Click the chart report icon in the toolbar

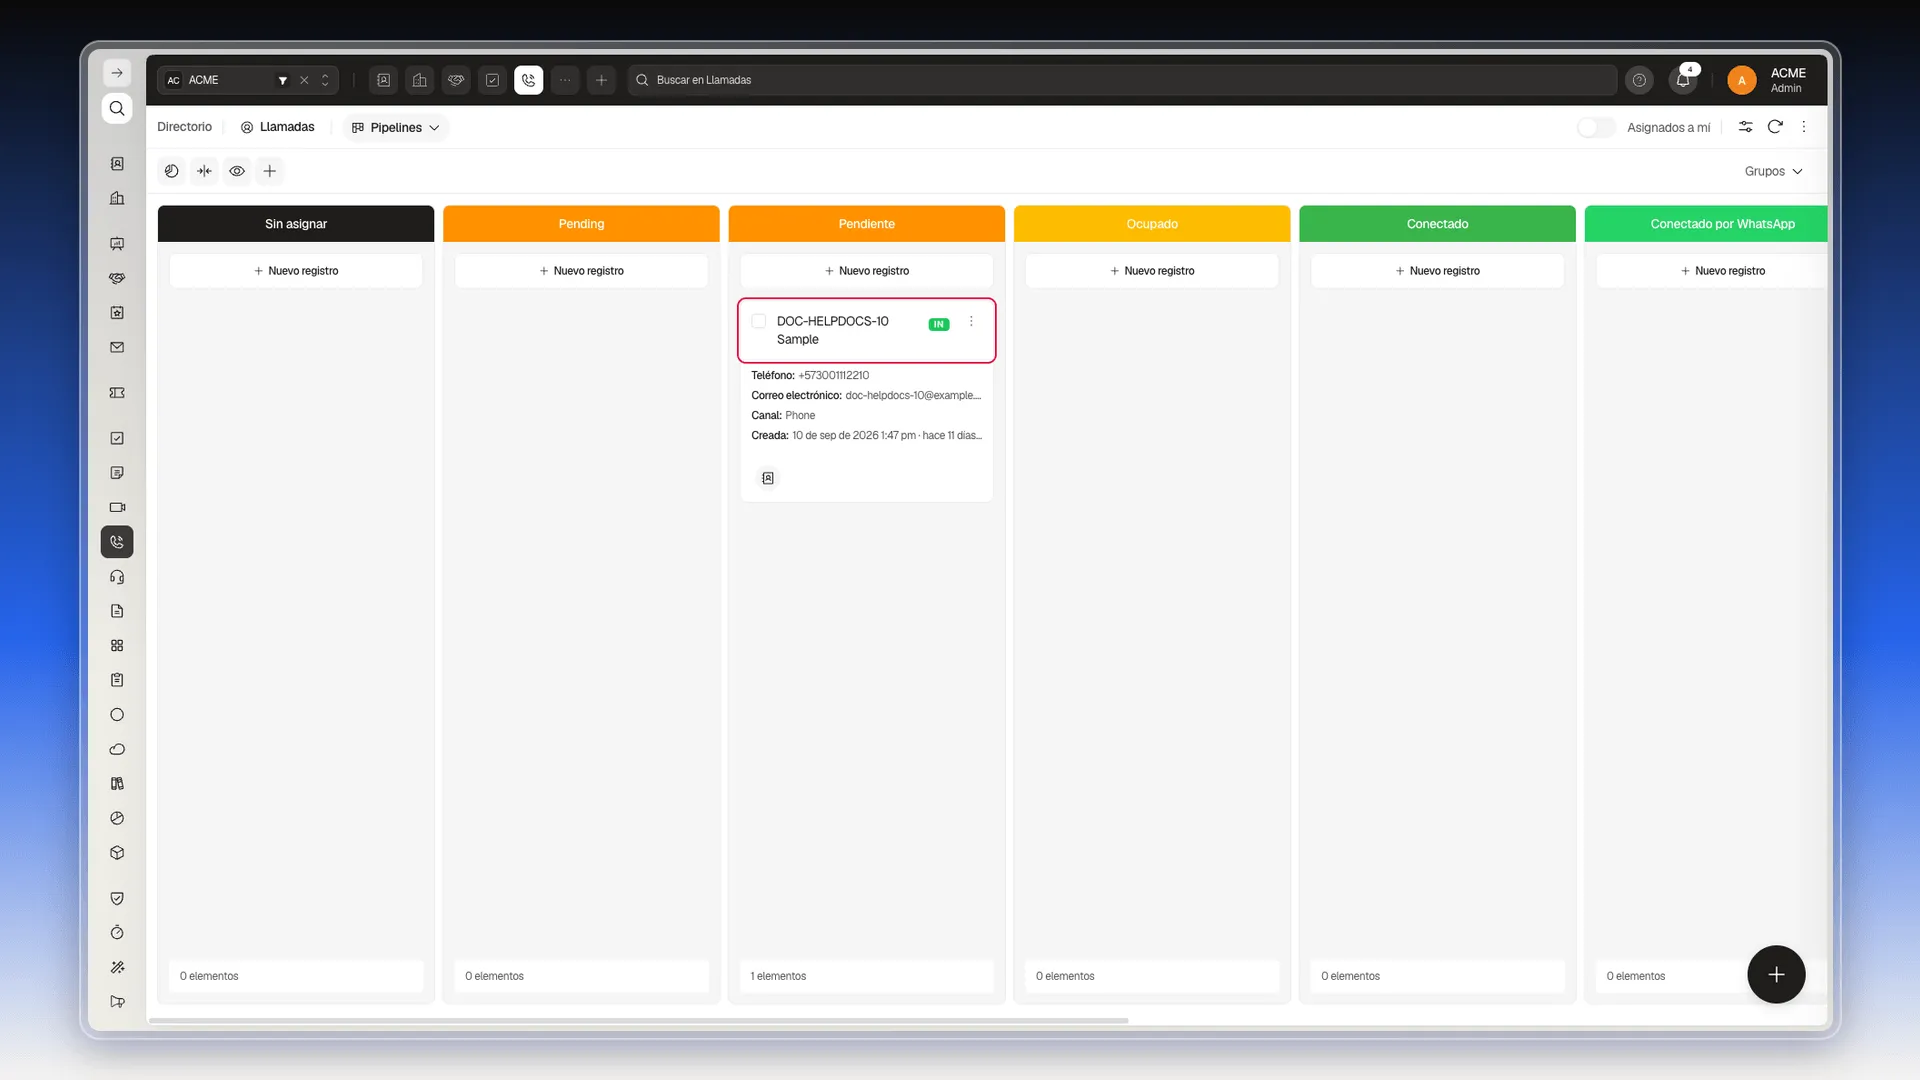click(172, 171)
